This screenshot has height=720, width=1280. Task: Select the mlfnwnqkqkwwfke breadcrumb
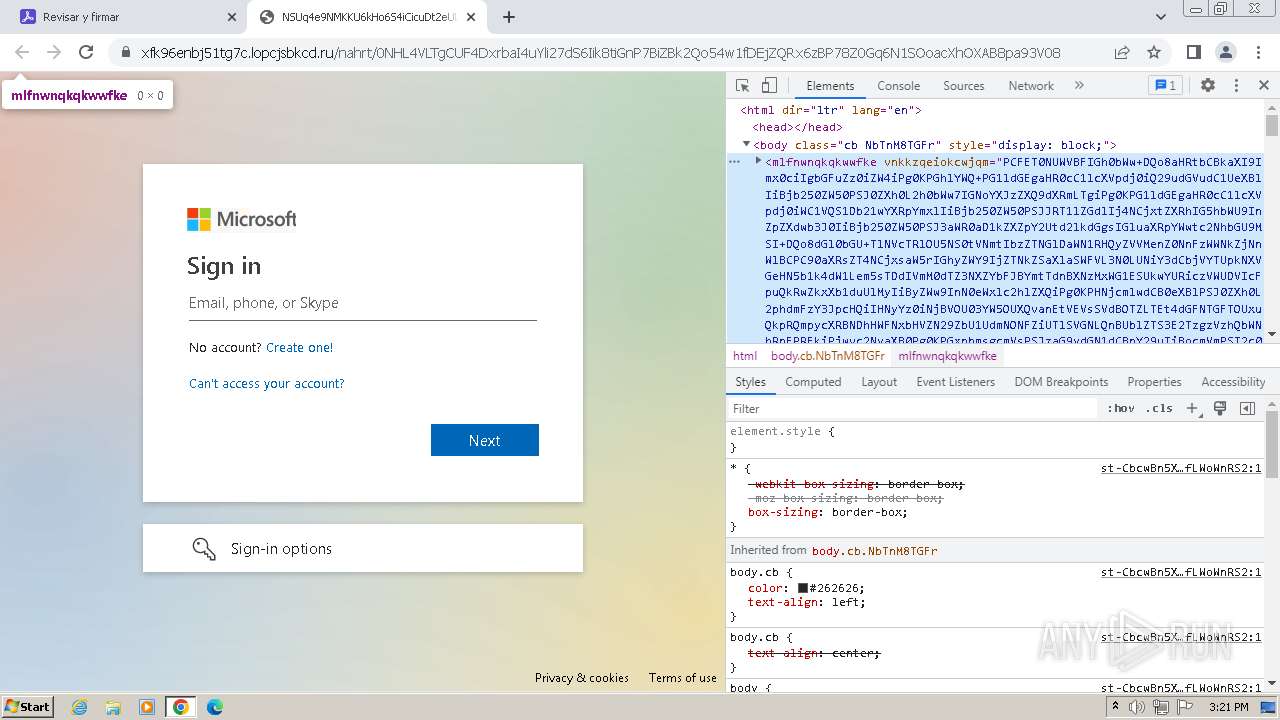pyautogui.click(x=947, y=356)
